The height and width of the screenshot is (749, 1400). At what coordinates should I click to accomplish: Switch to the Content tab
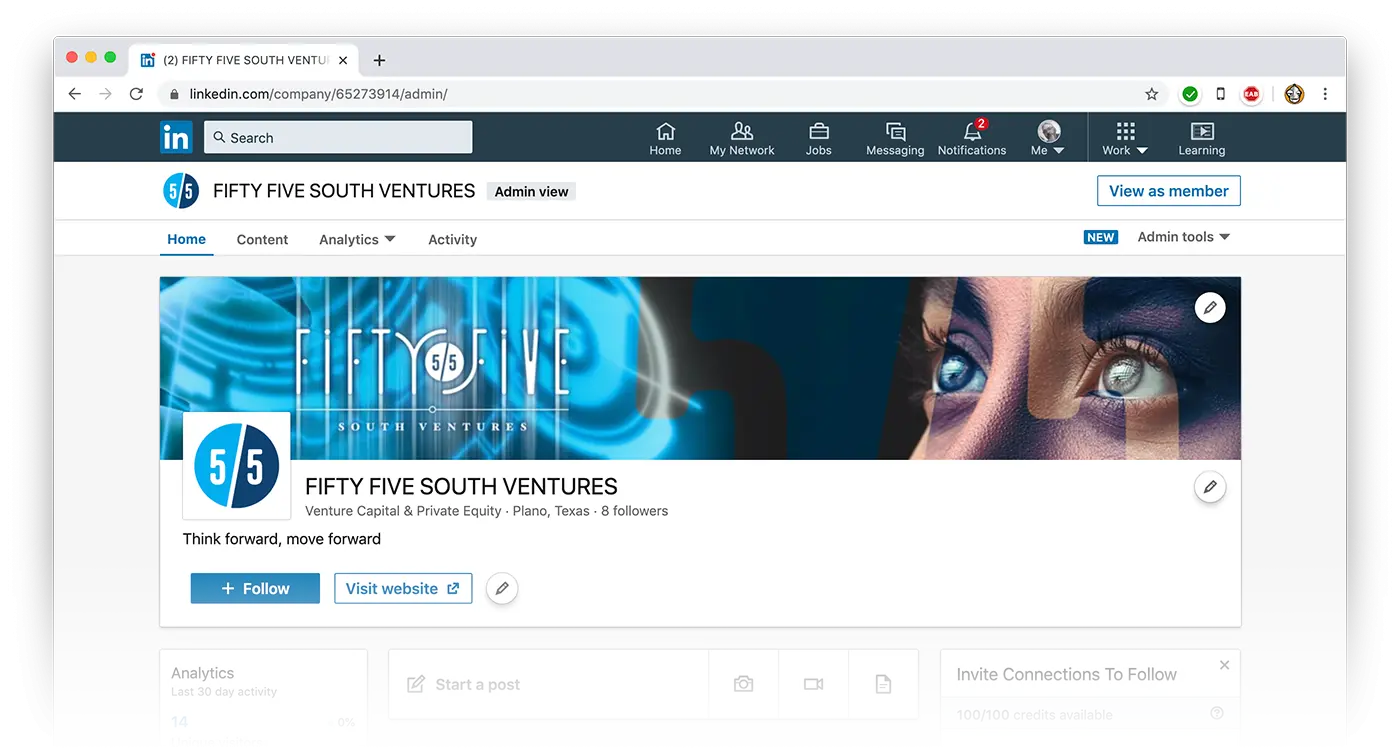coord(262,239)
